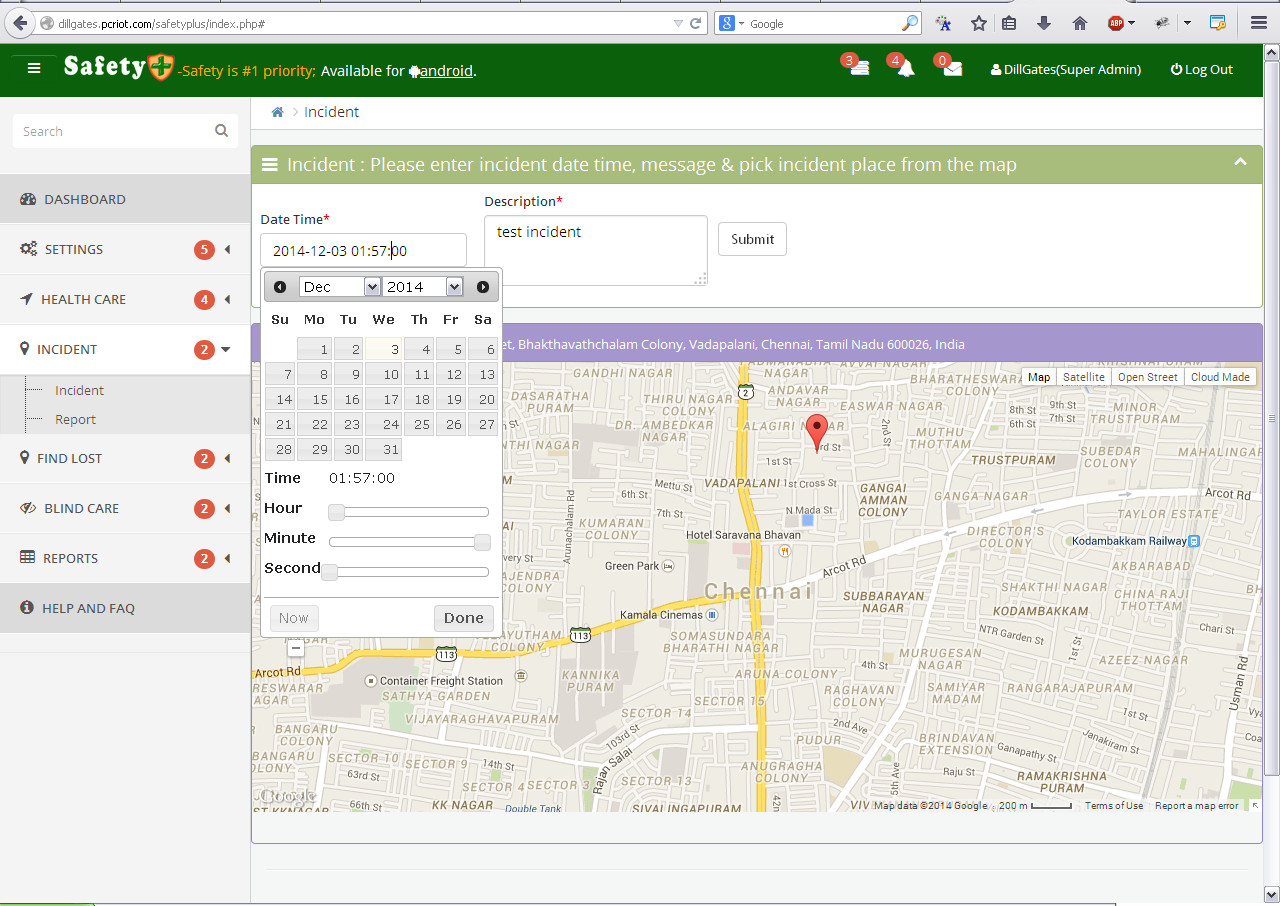Collapse the Incident sidebar menu
This screenshot has width=1280, height=906.
(x=124, y=349)
